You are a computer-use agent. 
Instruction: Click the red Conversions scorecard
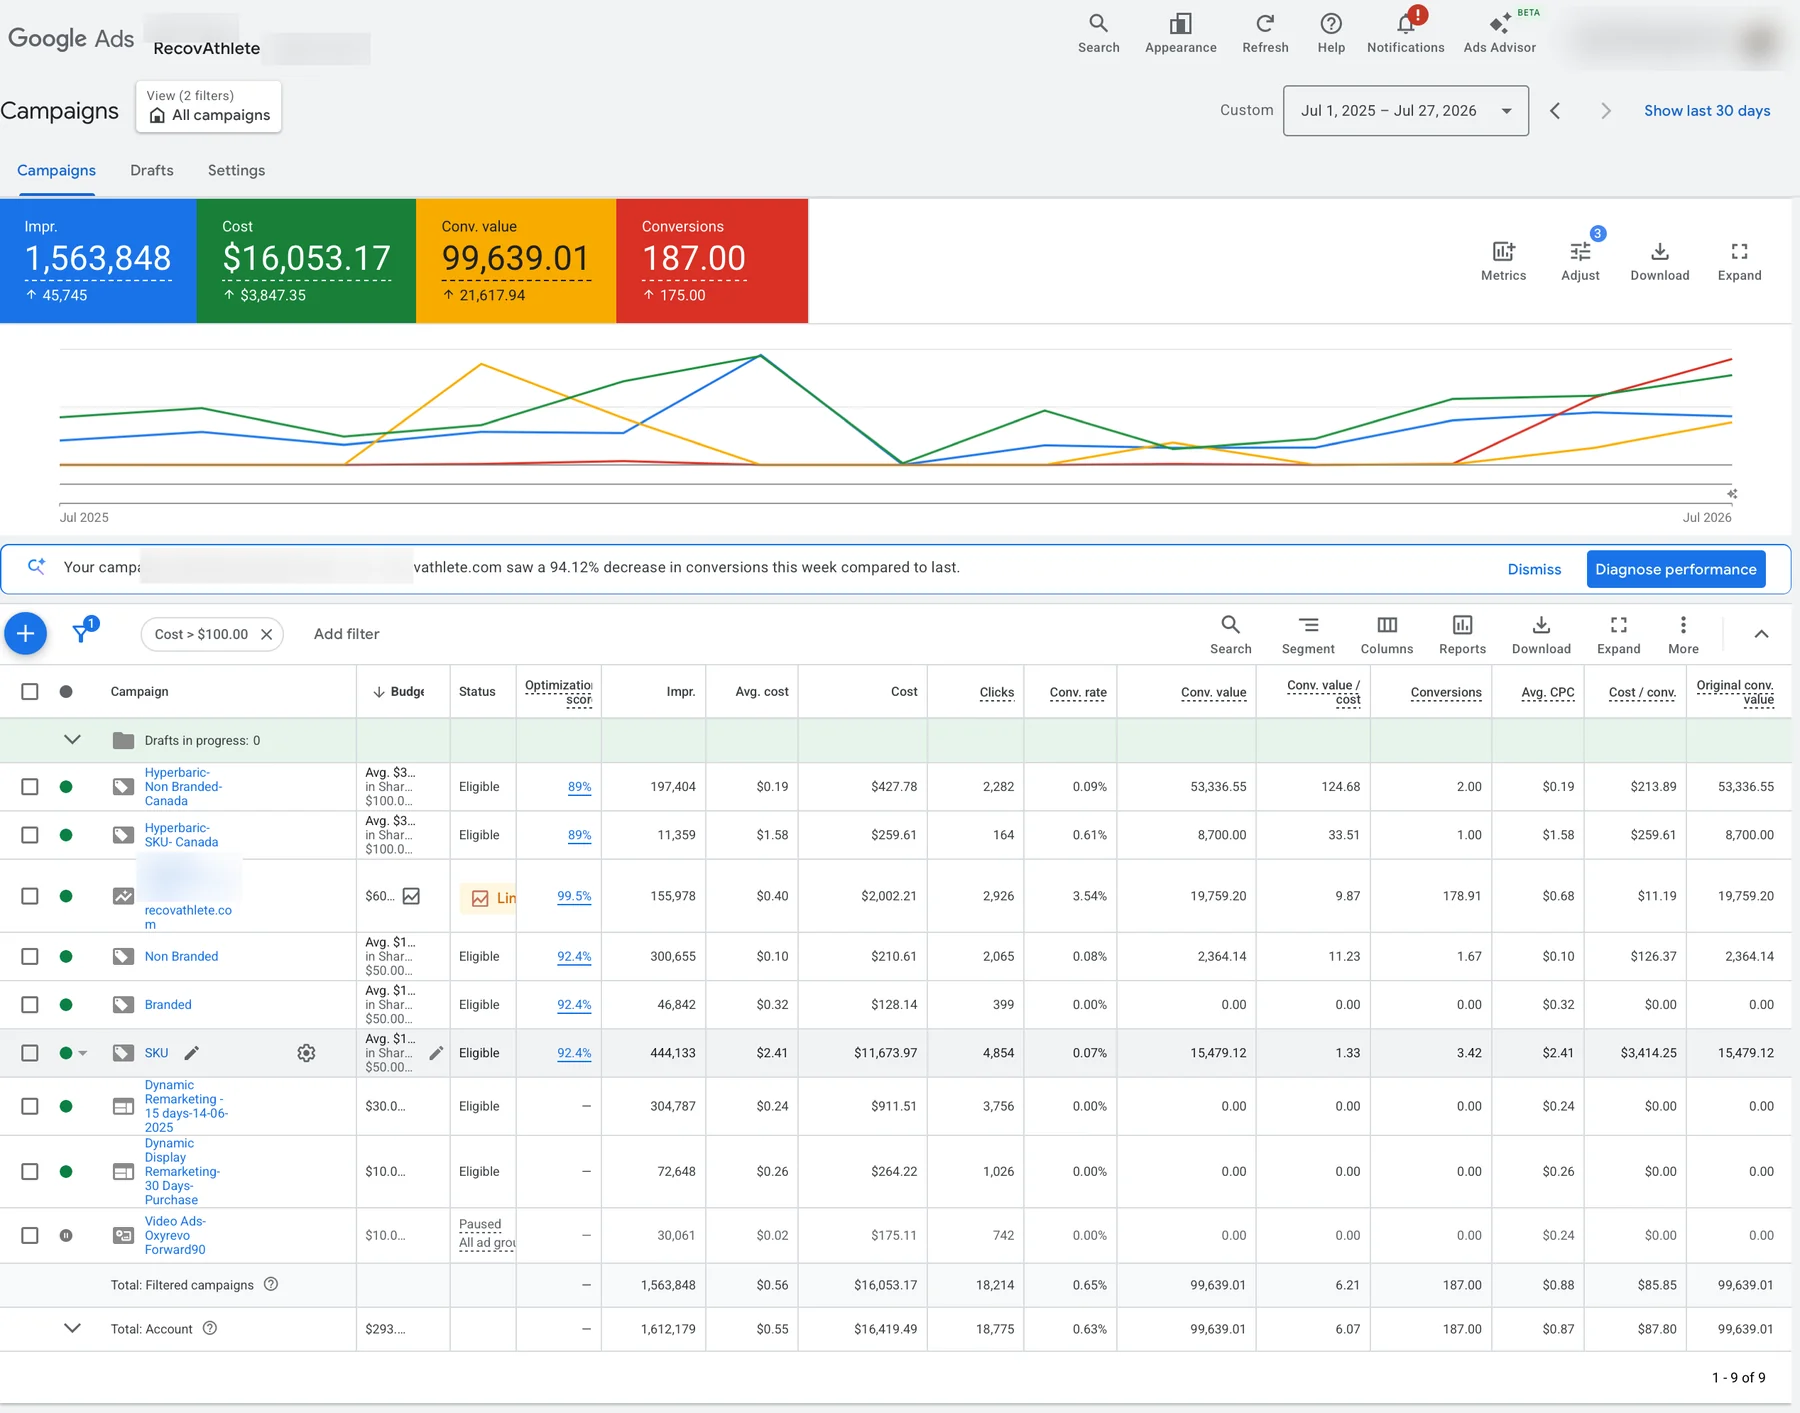pyautogui.click(x=712, y=260)
